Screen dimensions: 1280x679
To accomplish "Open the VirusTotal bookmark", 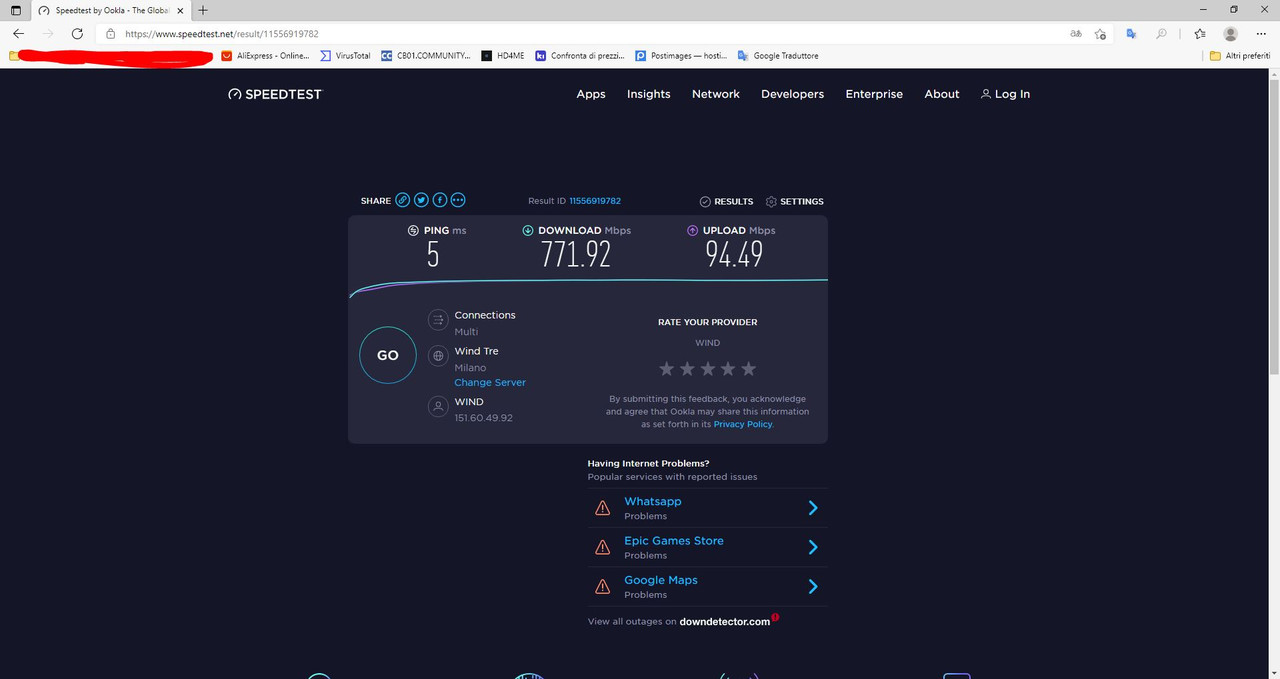I will click(345, 56).
